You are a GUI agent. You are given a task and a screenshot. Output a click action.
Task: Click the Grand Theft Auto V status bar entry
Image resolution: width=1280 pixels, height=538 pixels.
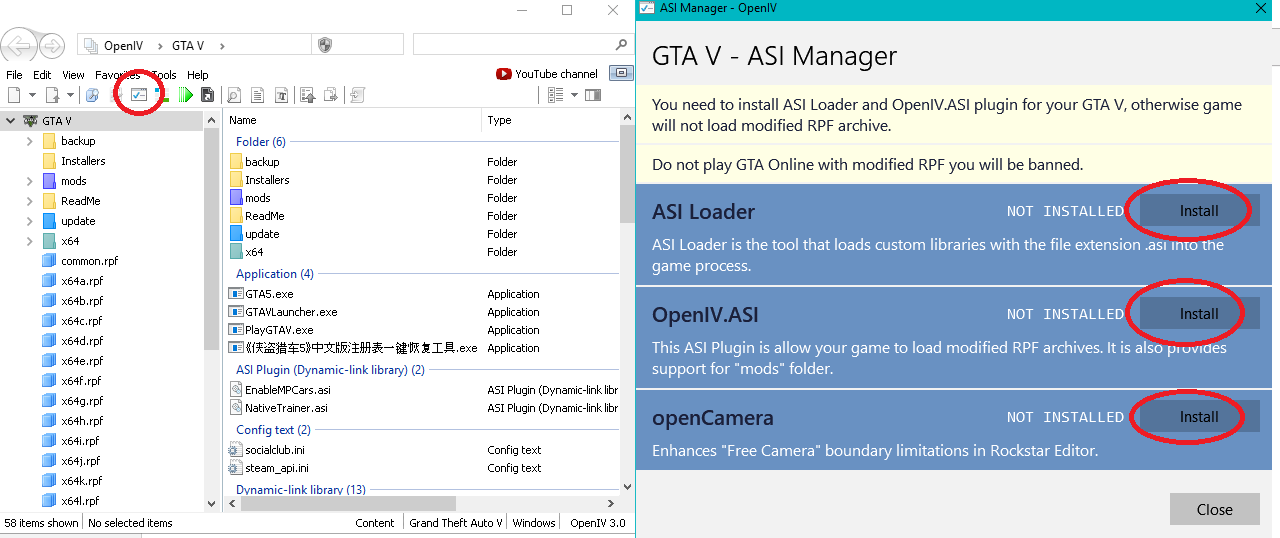[456, 523]
